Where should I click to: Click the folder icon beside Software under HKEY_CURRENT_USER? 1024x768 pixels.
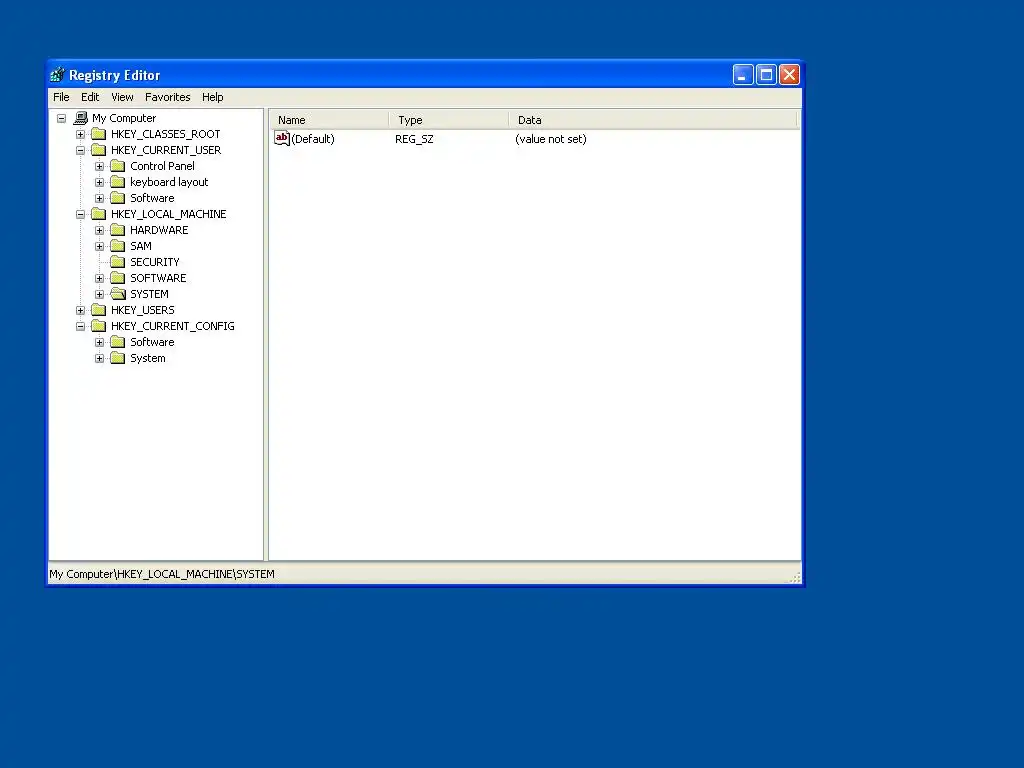pyautogui.click(x=118, y=198)
